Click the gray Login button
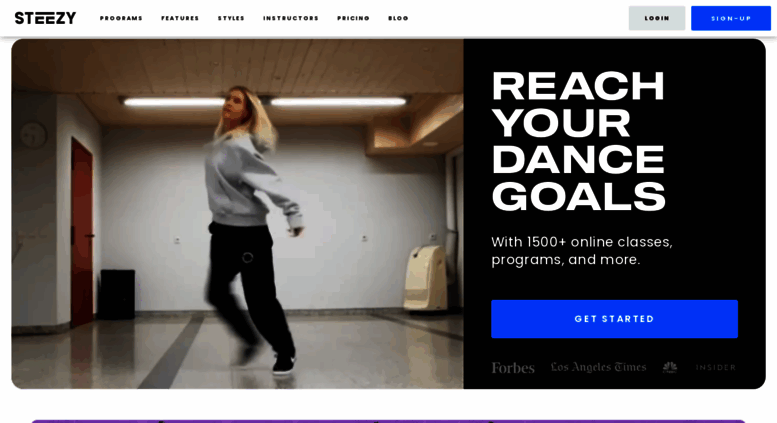The width and height of the screenshot is (777, 423). pyautogui.click(x=657, y=18)
